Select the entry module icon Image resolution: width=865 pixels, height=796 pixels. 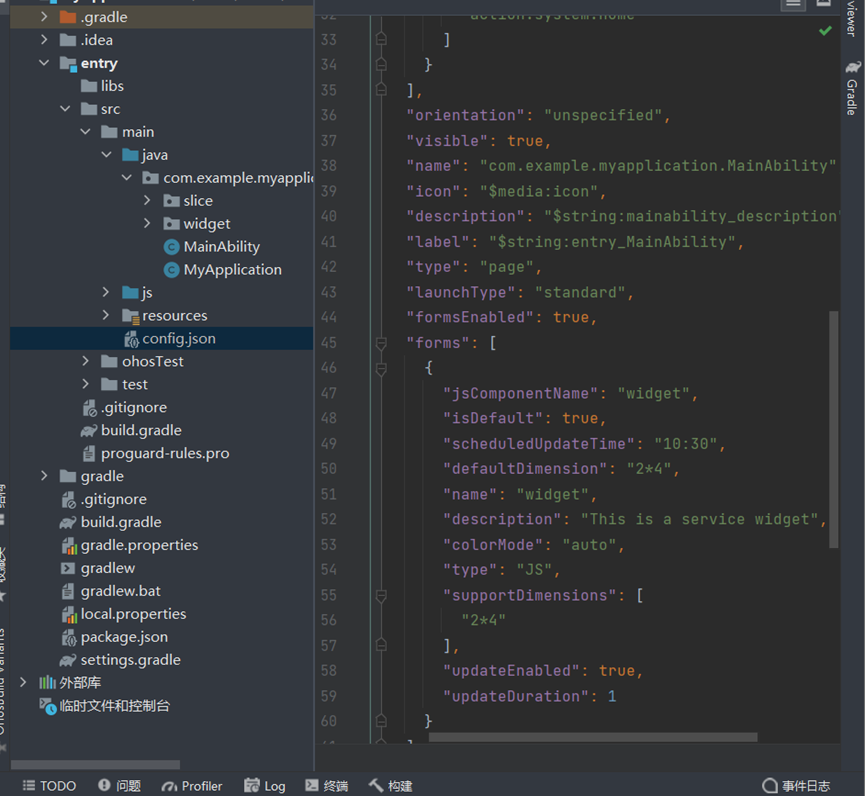[x=68, y=63]
